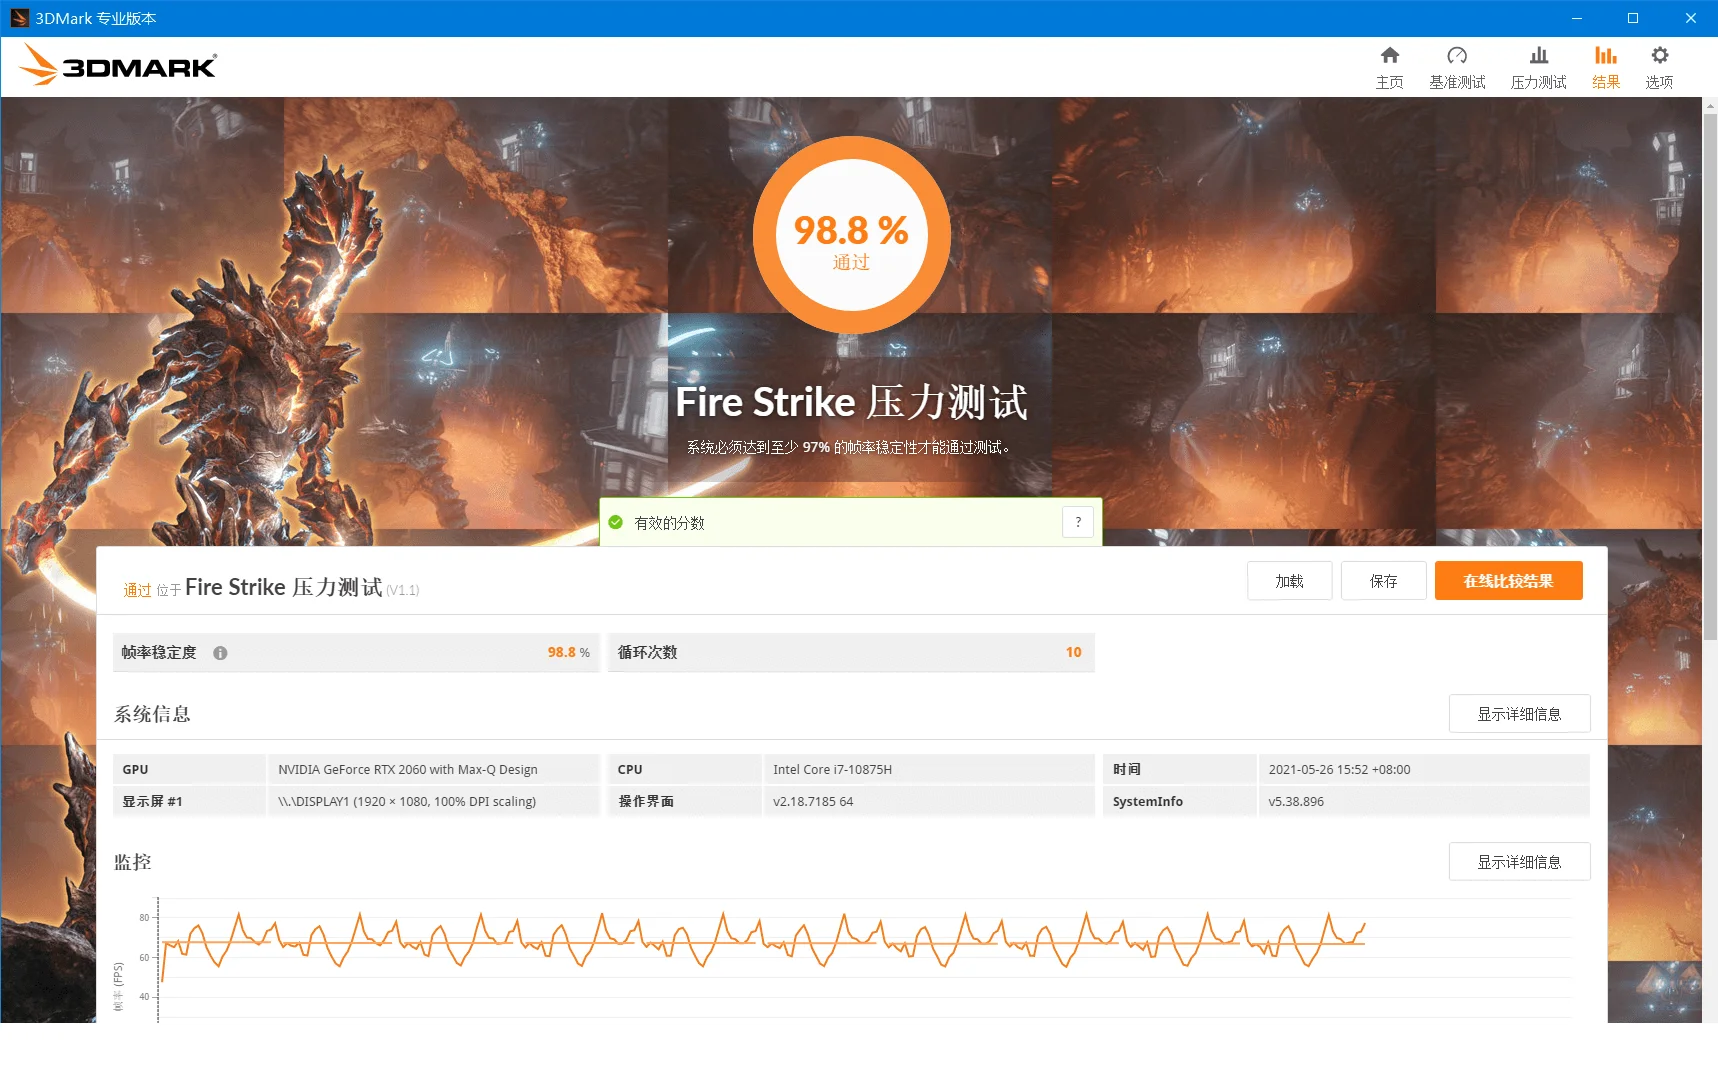Screen dimensions: 1718x1068
Task: Click the 循环次数 result row showing 10
Action: point(850,652)
